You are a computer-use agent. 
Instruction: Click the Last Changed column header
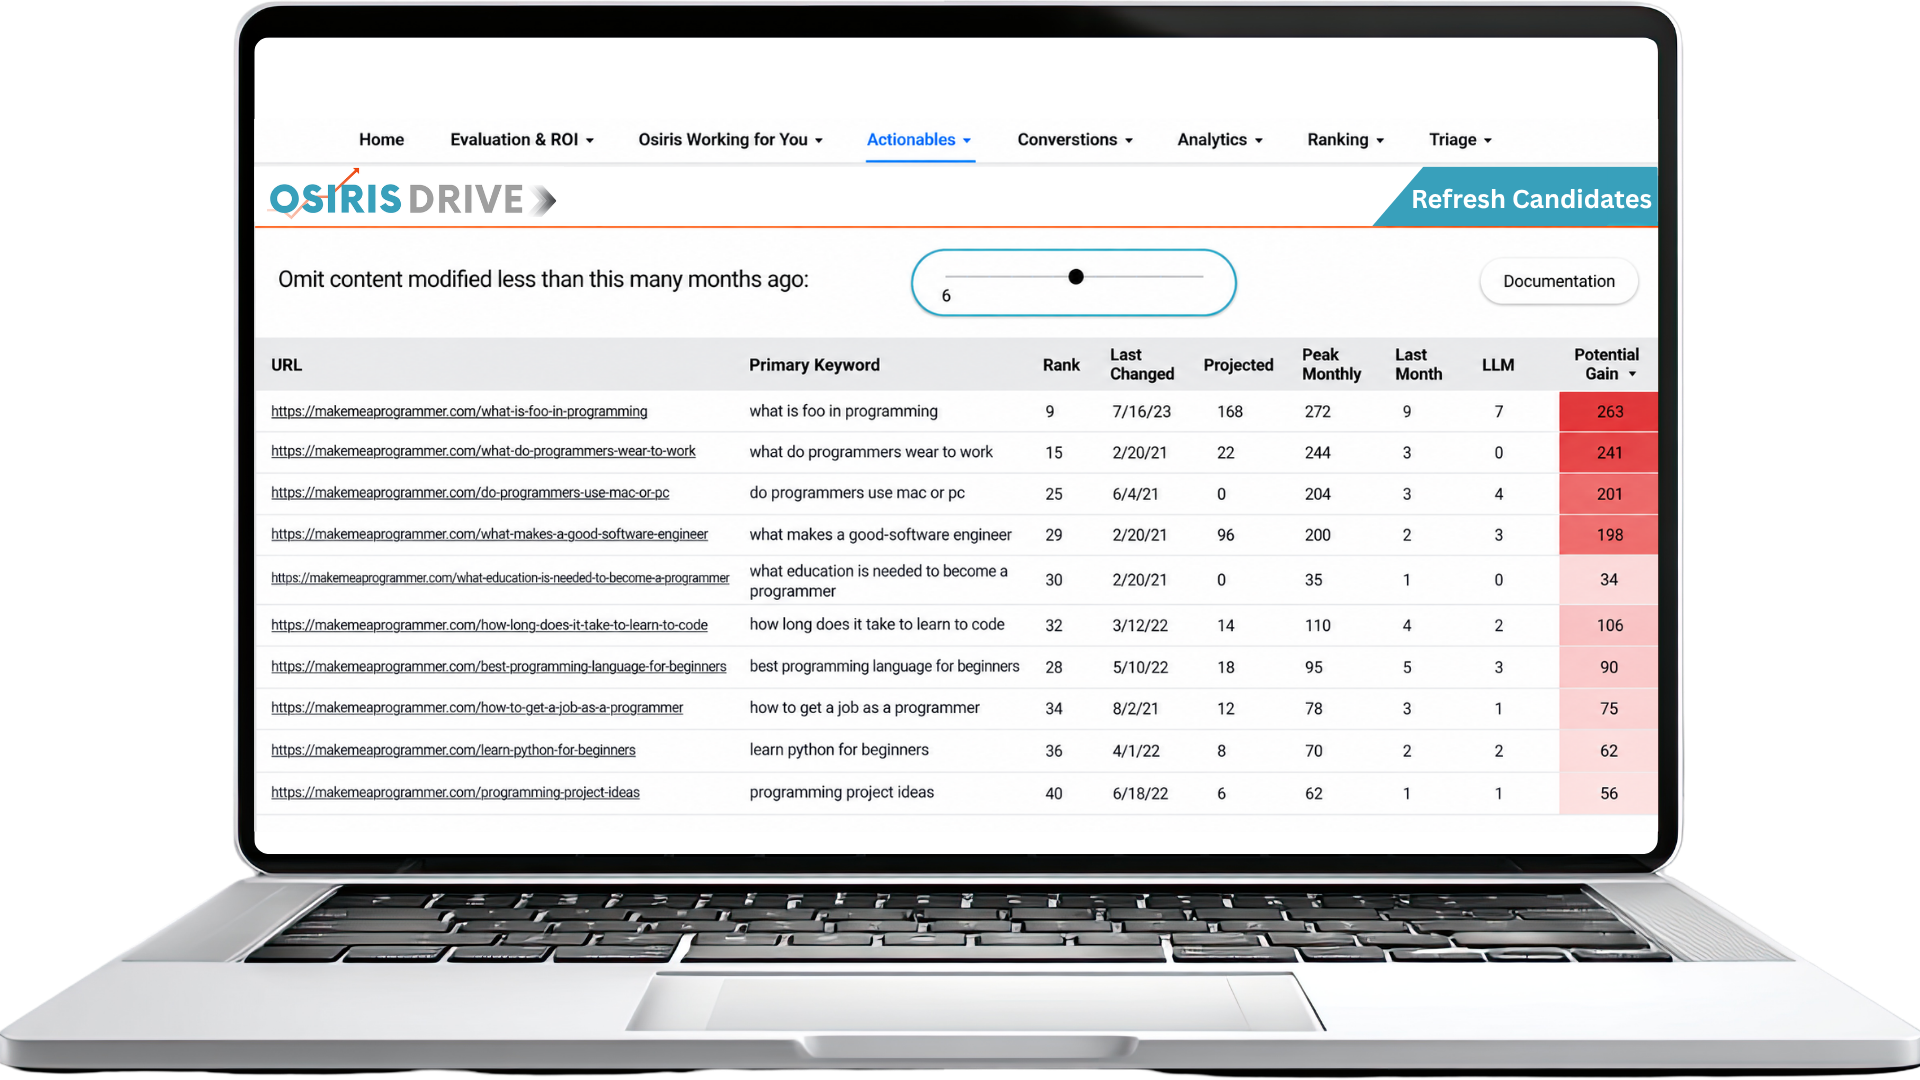[1142, 364]
